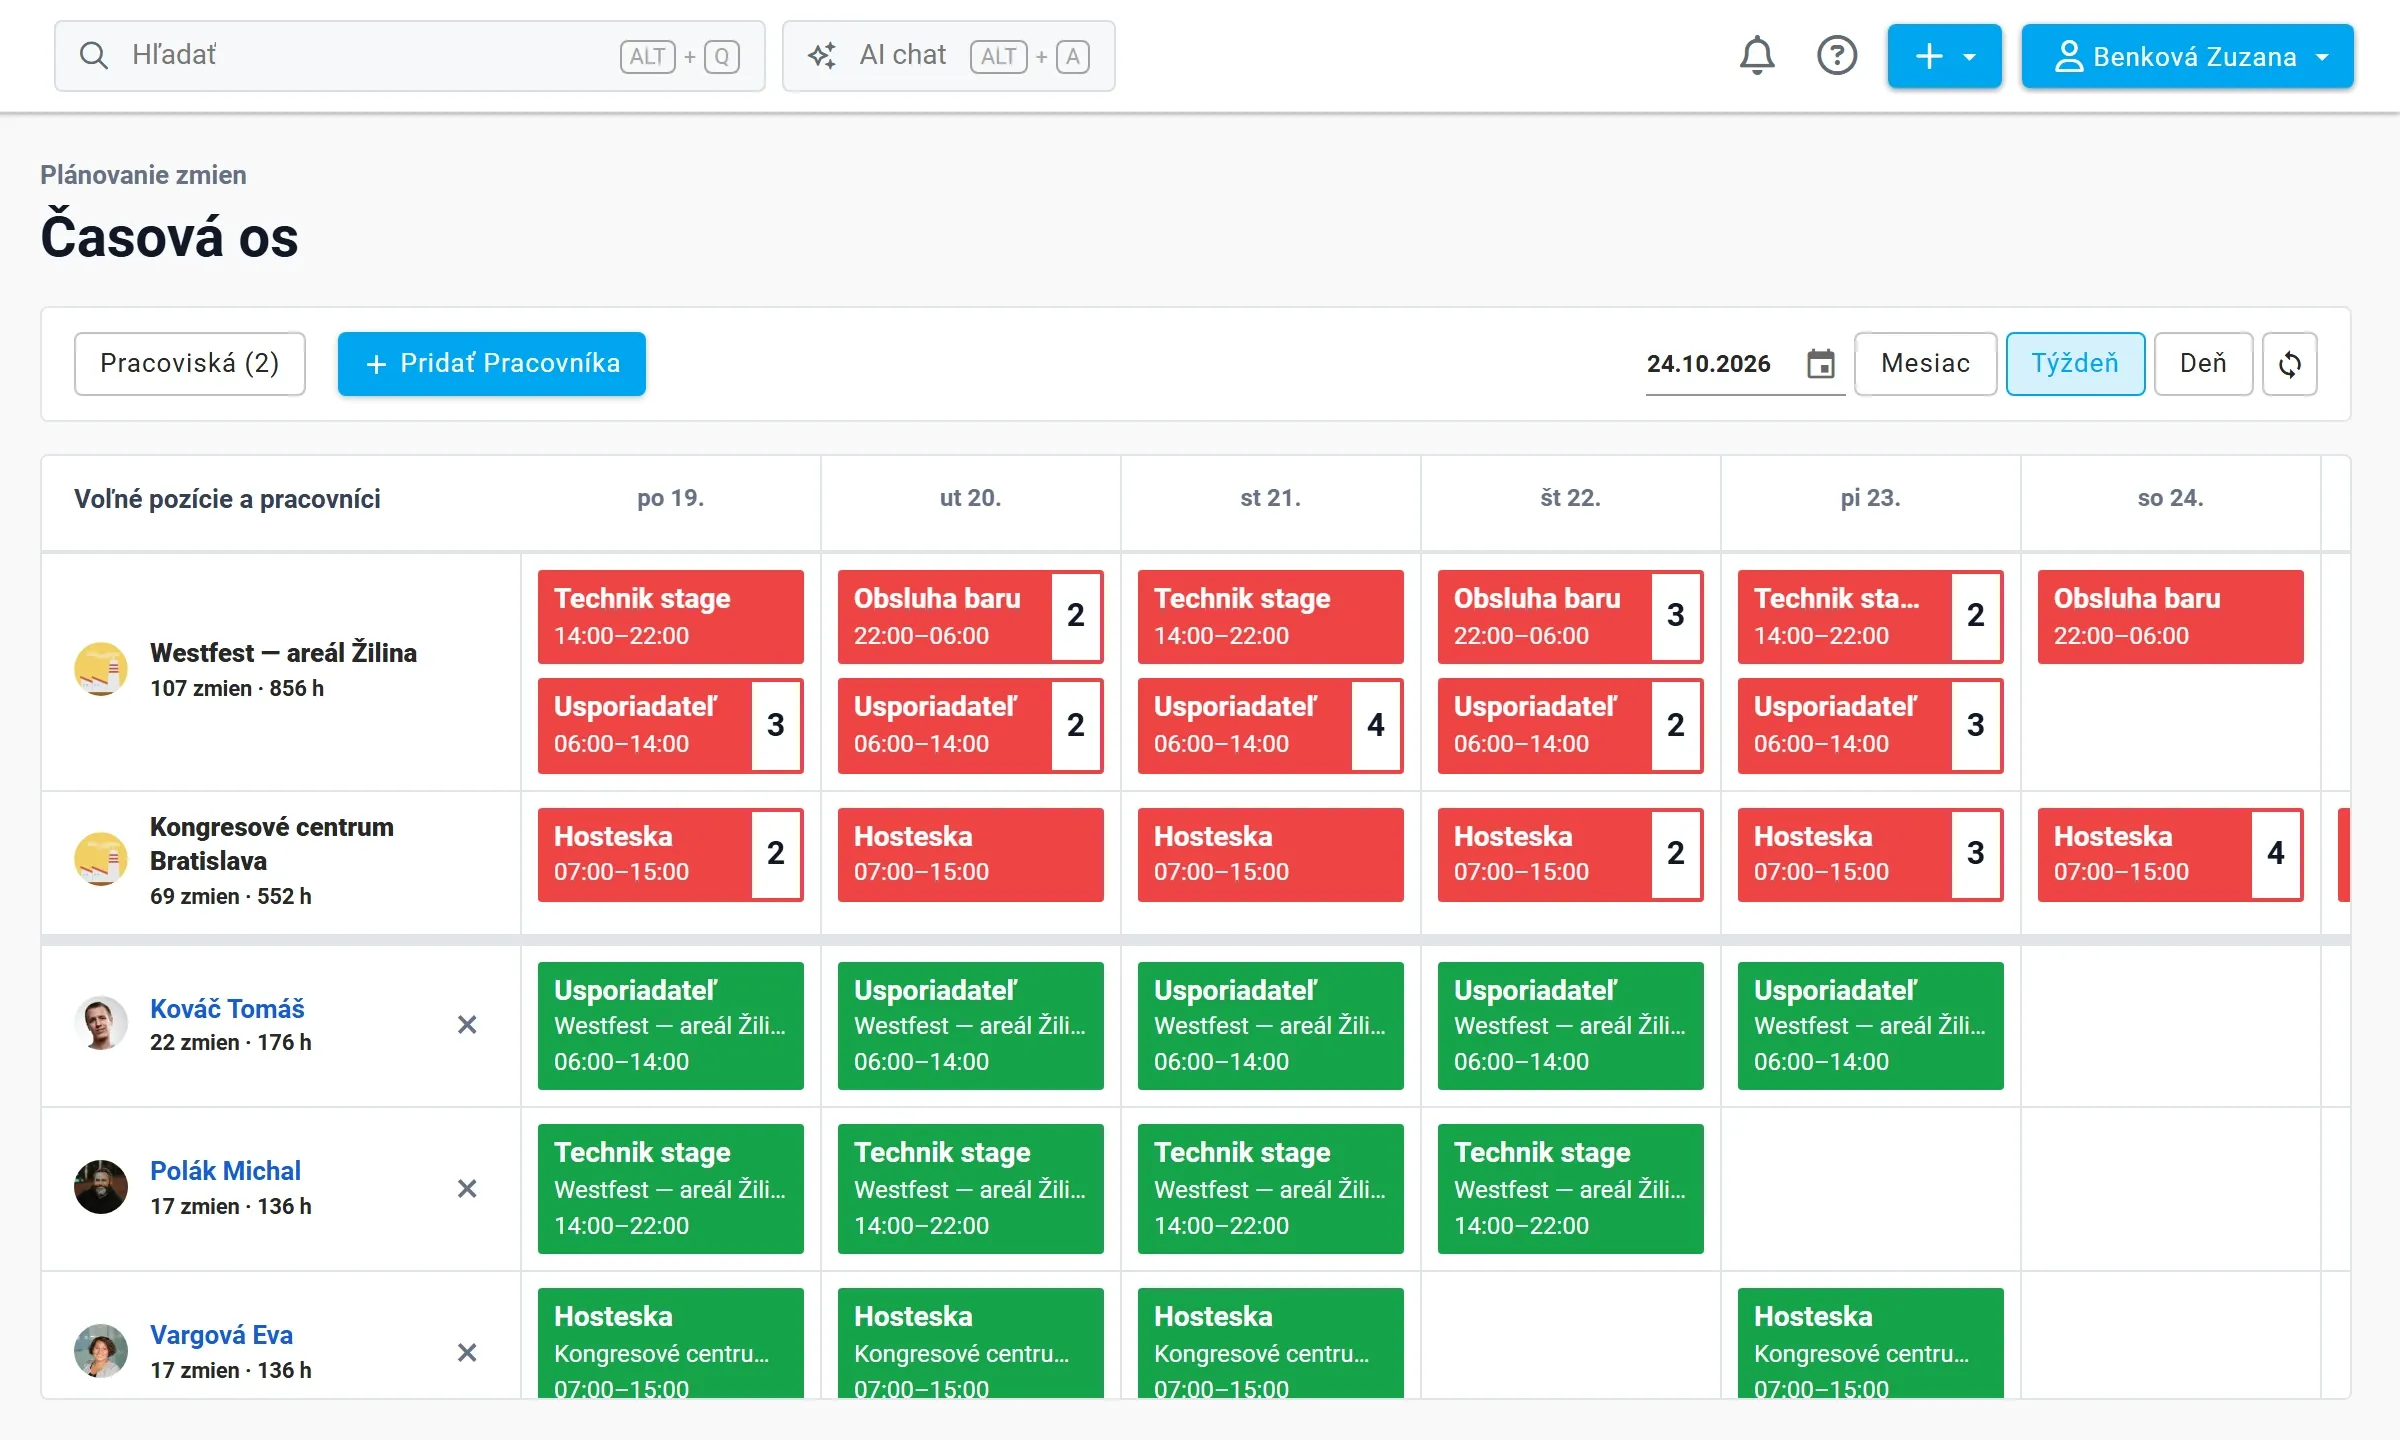Click Pridať Pracovníka button

[x=492, y=364]
